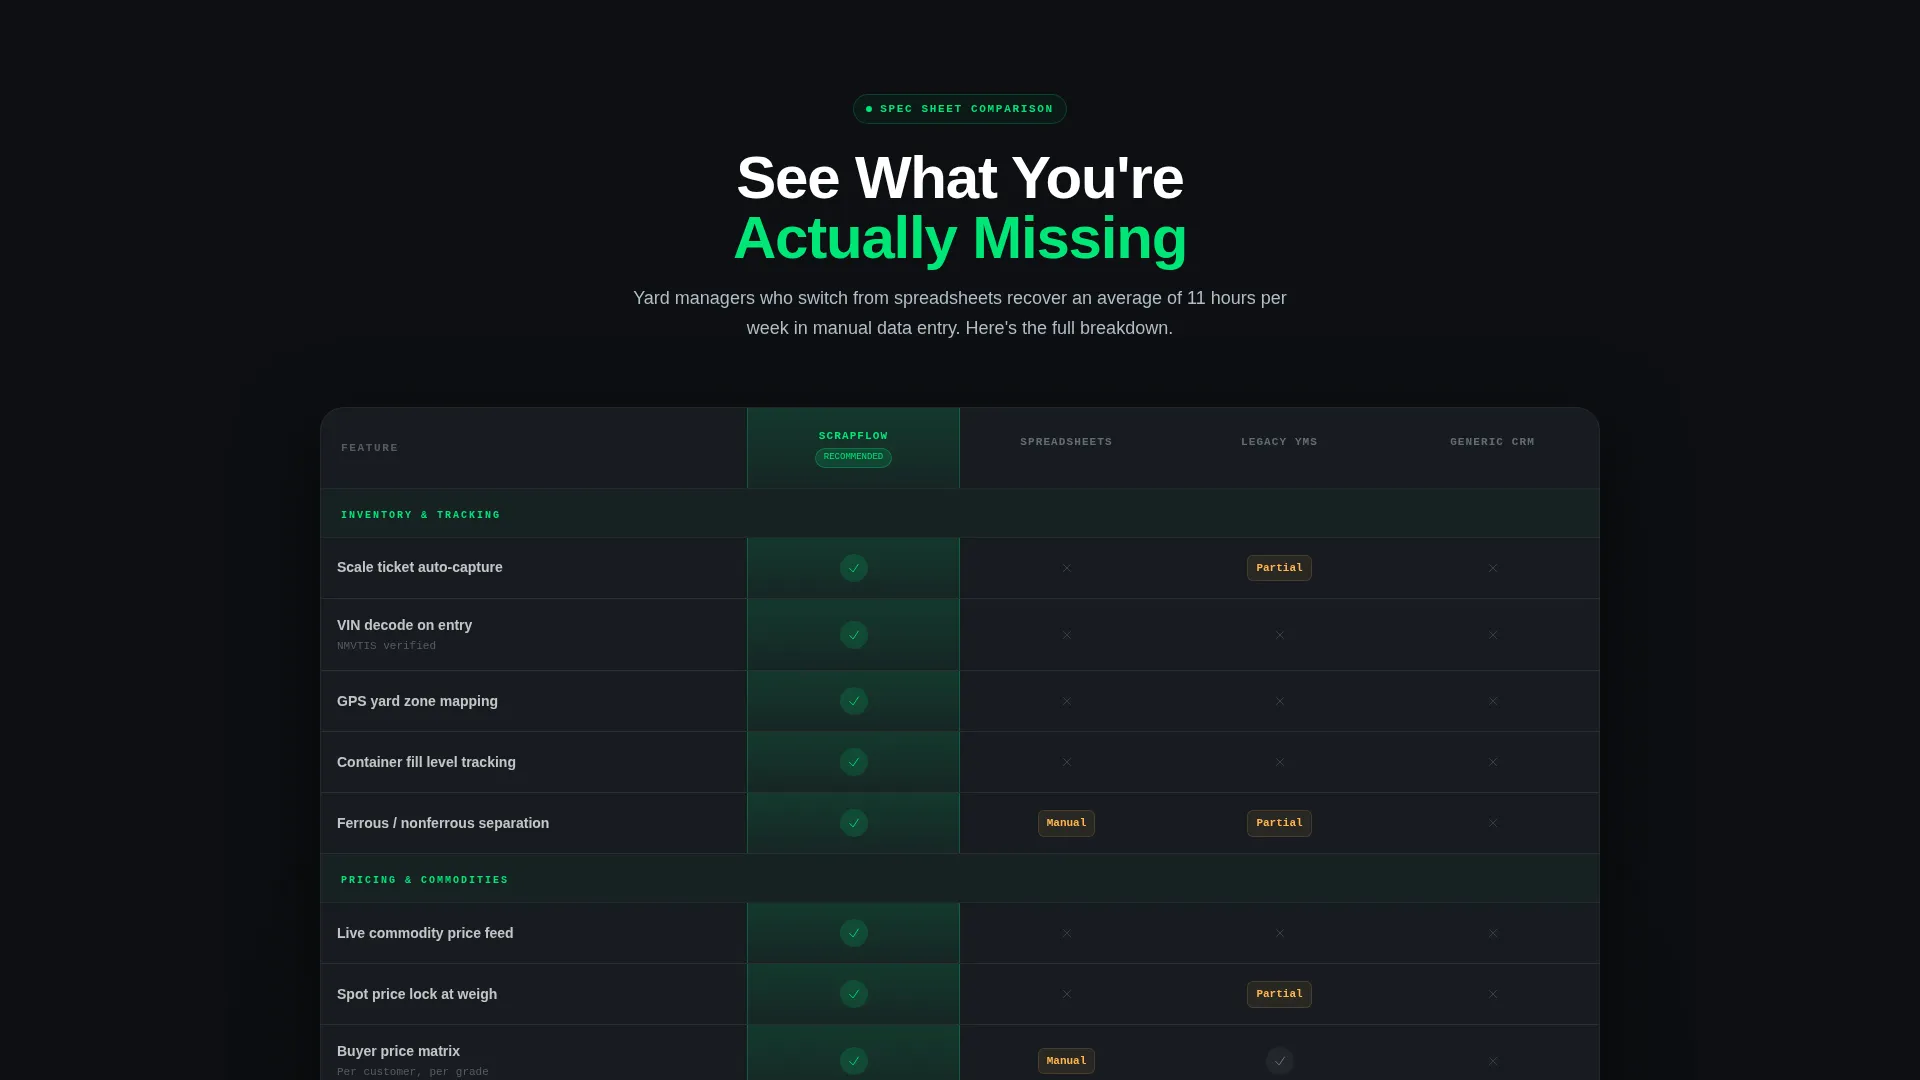Click Generic CRM X mark for Scale ticket auto-capture
Screen dimensions: 1920x1080
(1492, 568)
